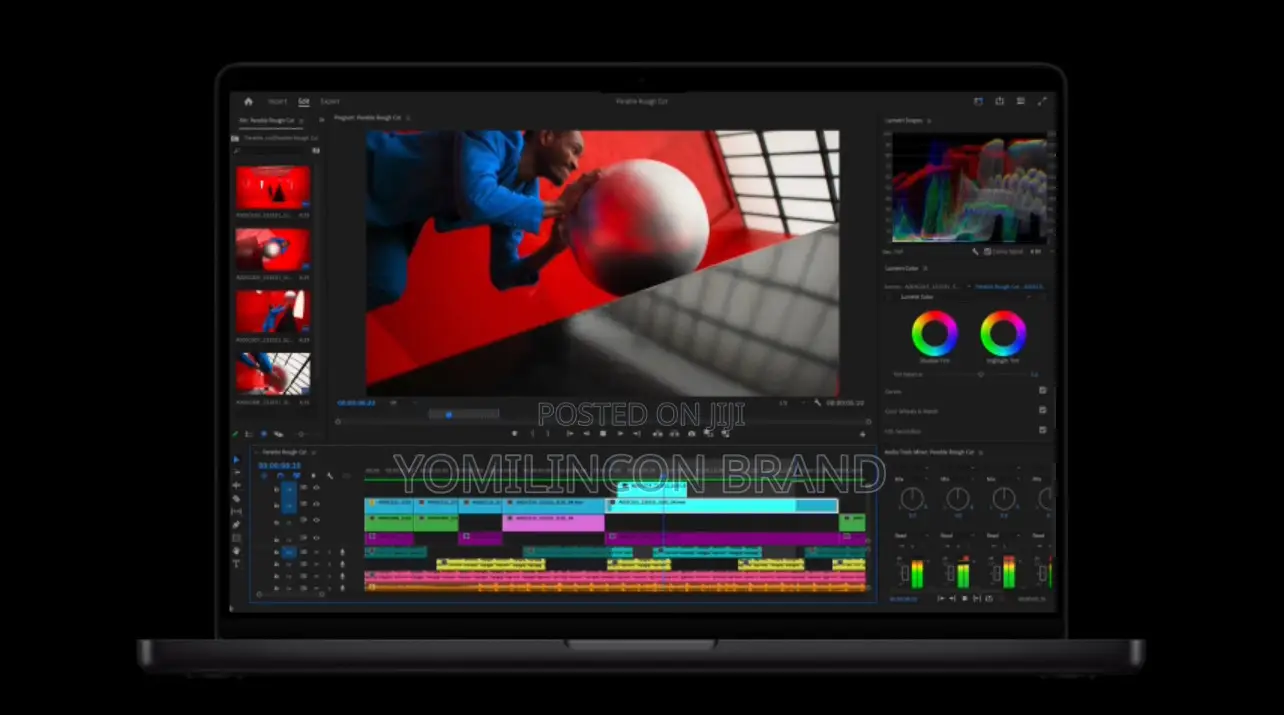Select the Ripple Edit tool
Image resolution: width=1284 pixels, height=715 pixels.
pos(236,485)
